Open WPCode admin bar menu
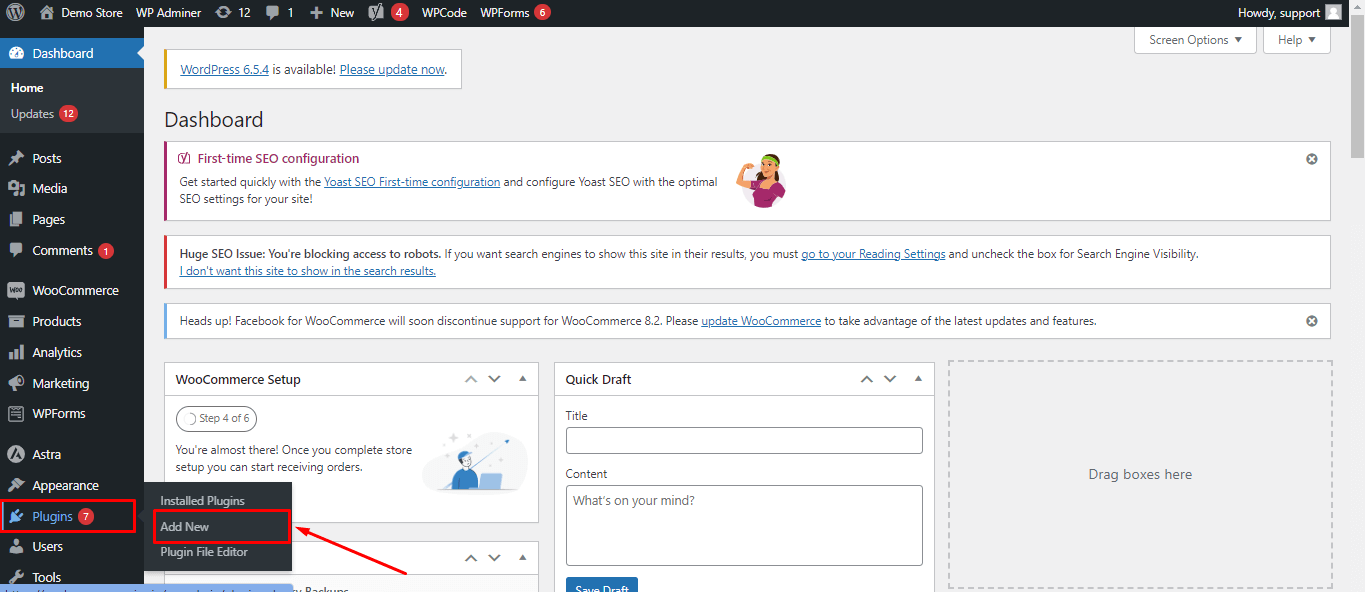1365x592 pixels. point(444,13)
